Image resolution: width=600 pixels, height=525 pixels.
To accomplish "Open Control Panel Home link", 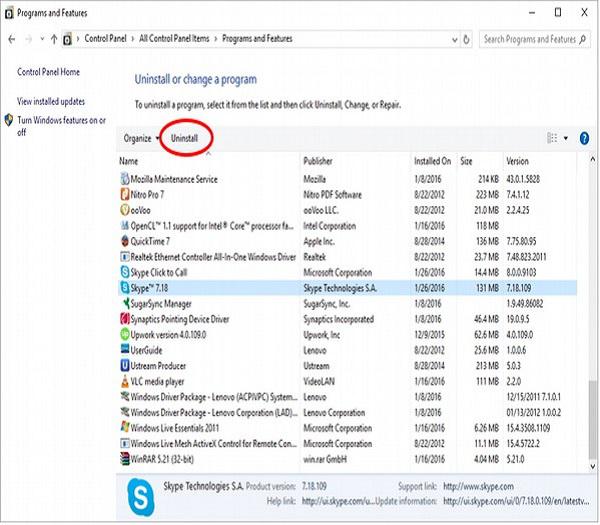I will tap(48, 72).
